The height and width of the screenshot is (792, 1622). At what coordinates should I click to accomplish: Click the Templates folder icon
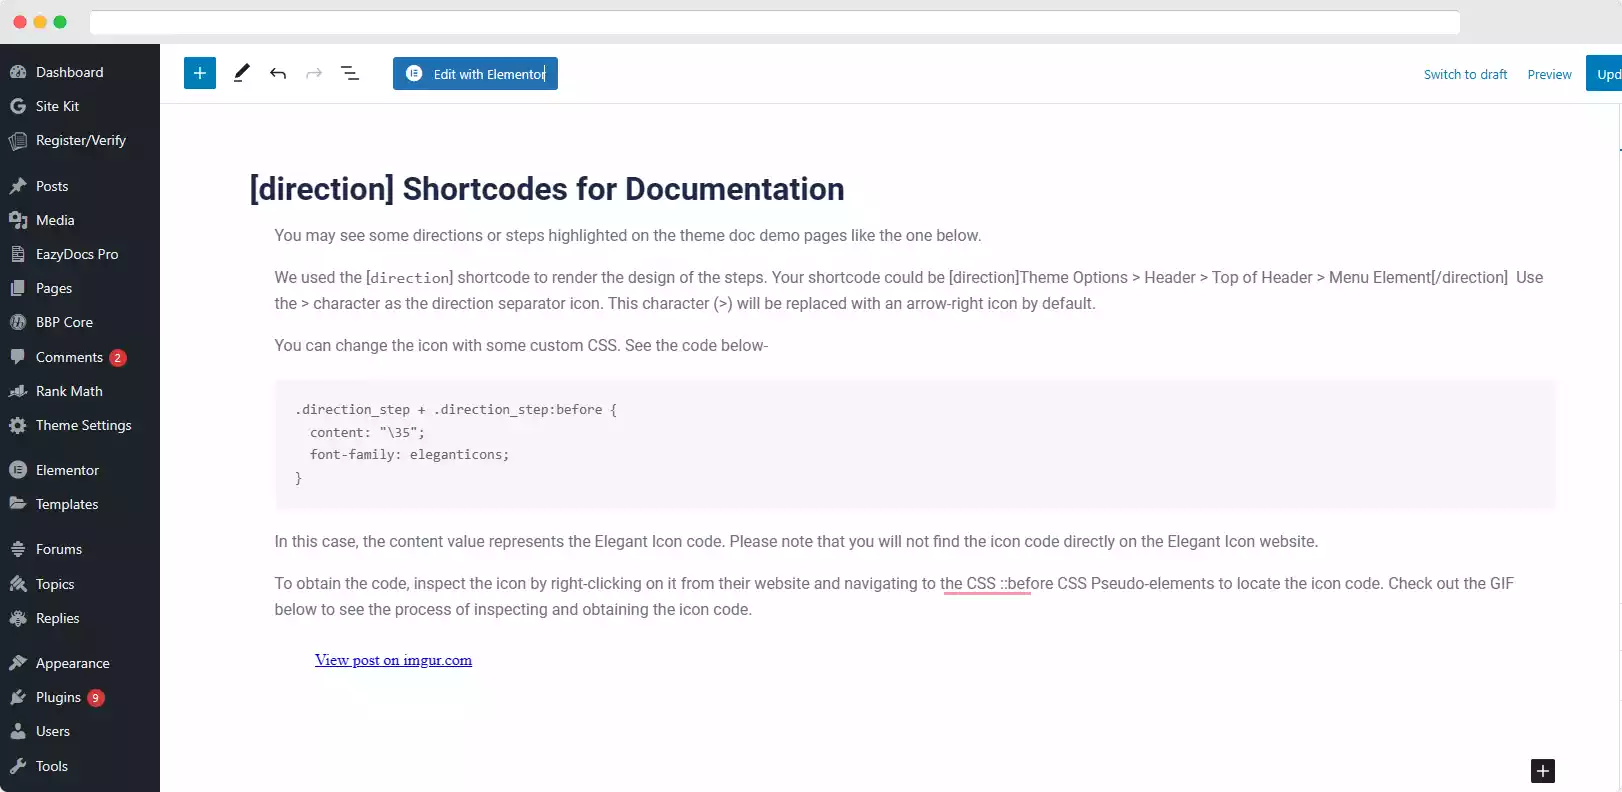coord(18,504)
